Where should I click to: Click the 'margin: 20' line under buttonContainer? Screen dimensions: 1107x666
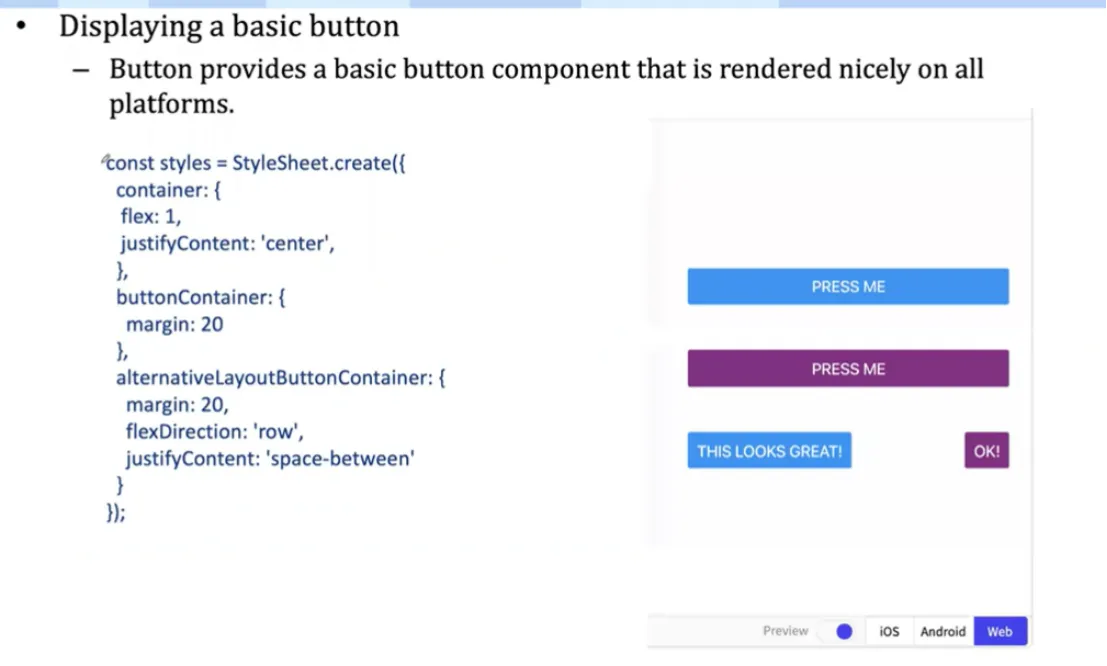[x=174, y=324]
